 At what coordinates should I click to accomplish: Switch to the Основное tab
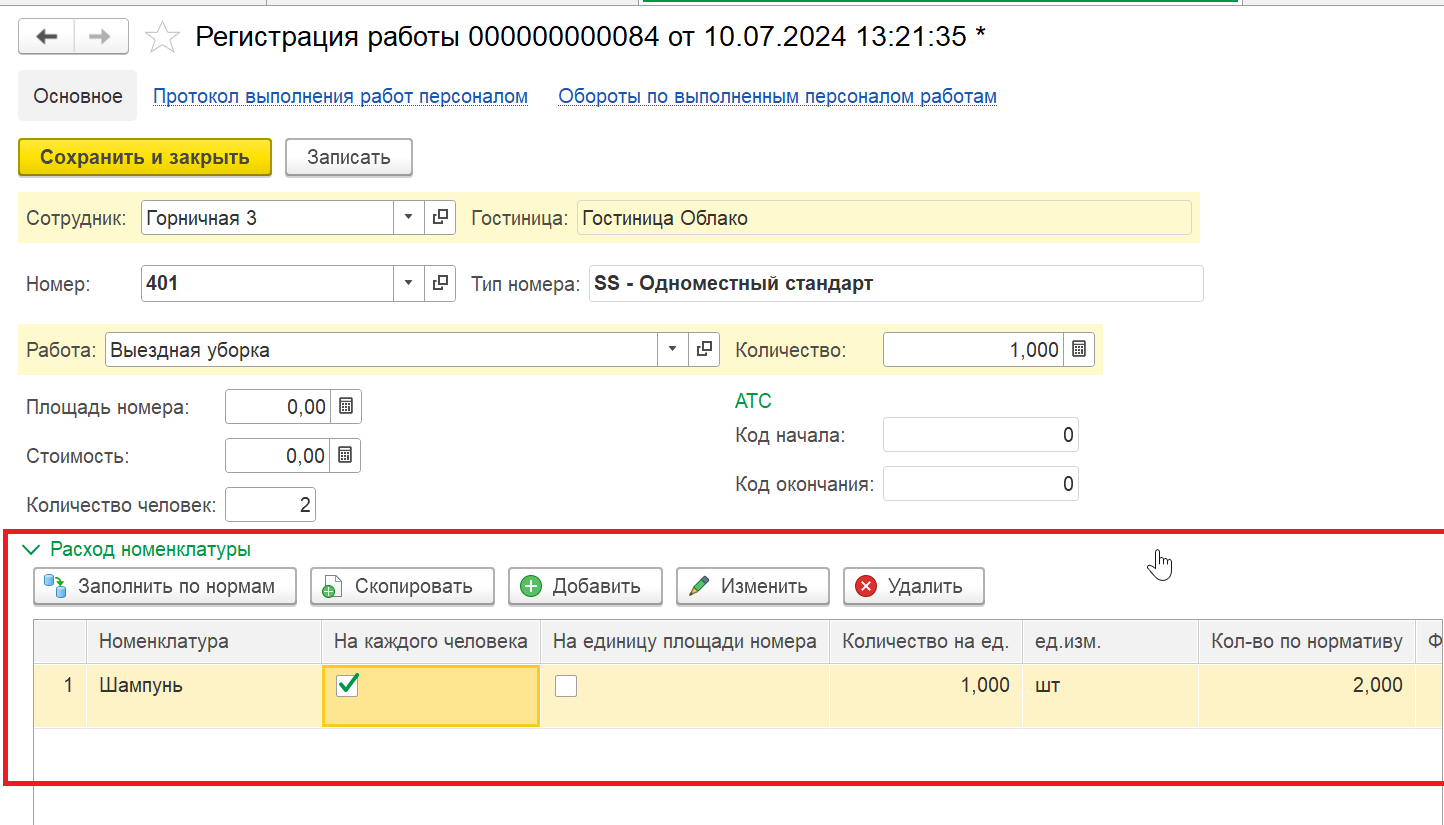point(78,96)
